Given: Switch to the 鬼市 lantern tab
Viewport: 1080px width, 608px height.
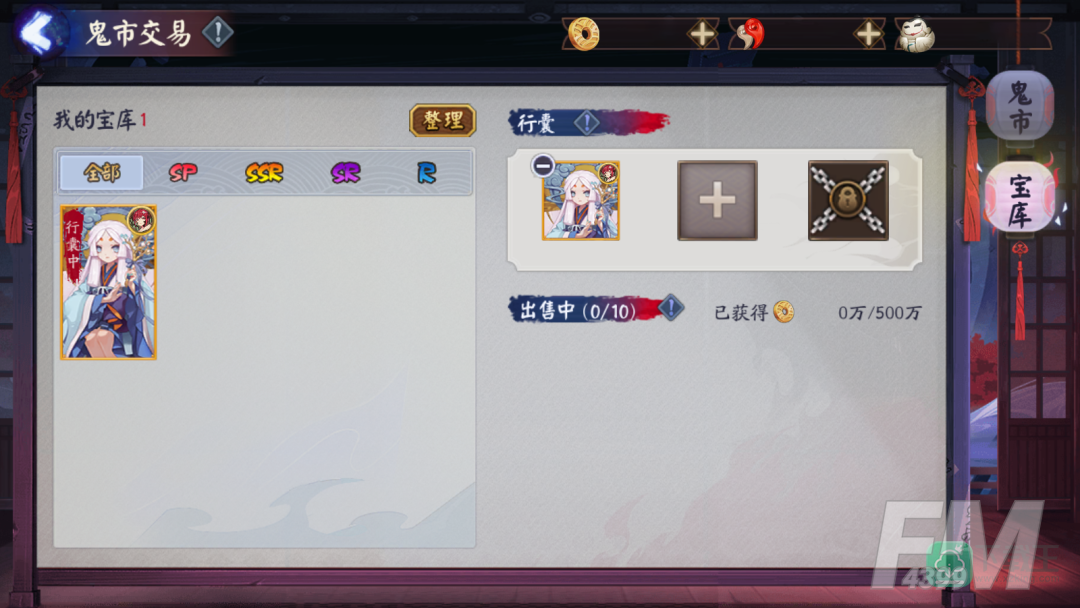Looking at the screenshot, I should click(1020, 106).
